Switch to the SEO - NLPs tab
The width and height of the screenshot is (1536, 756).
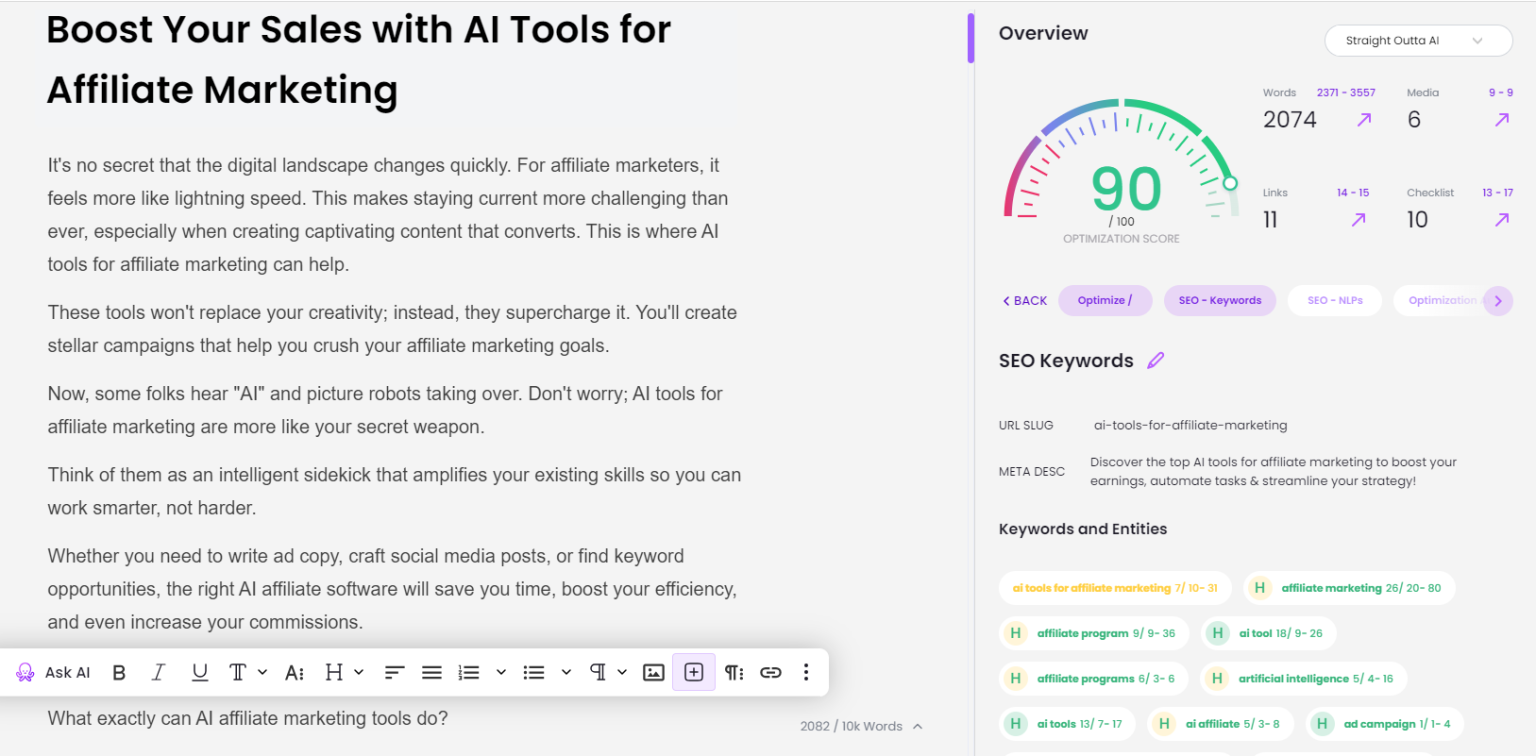(1335, 301)
